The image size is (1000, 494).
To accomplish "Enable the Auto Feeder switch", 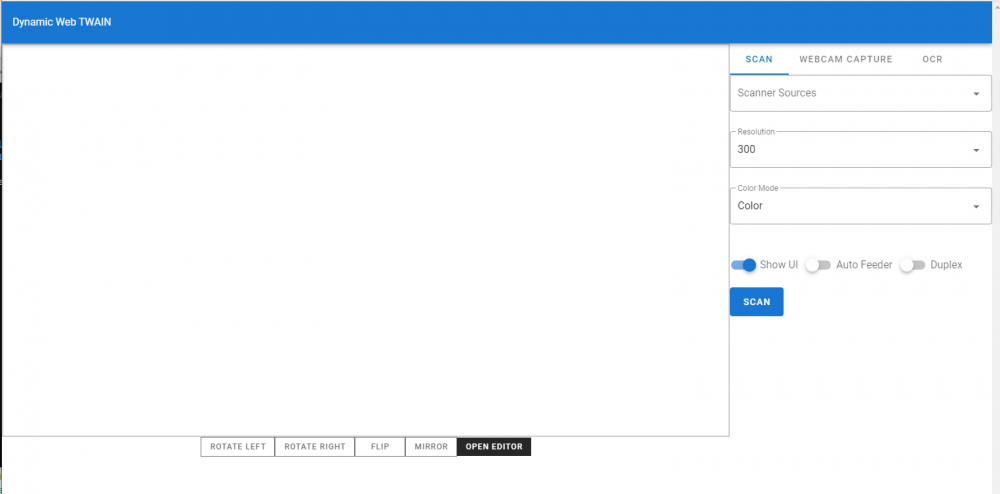I will [818, 265].
